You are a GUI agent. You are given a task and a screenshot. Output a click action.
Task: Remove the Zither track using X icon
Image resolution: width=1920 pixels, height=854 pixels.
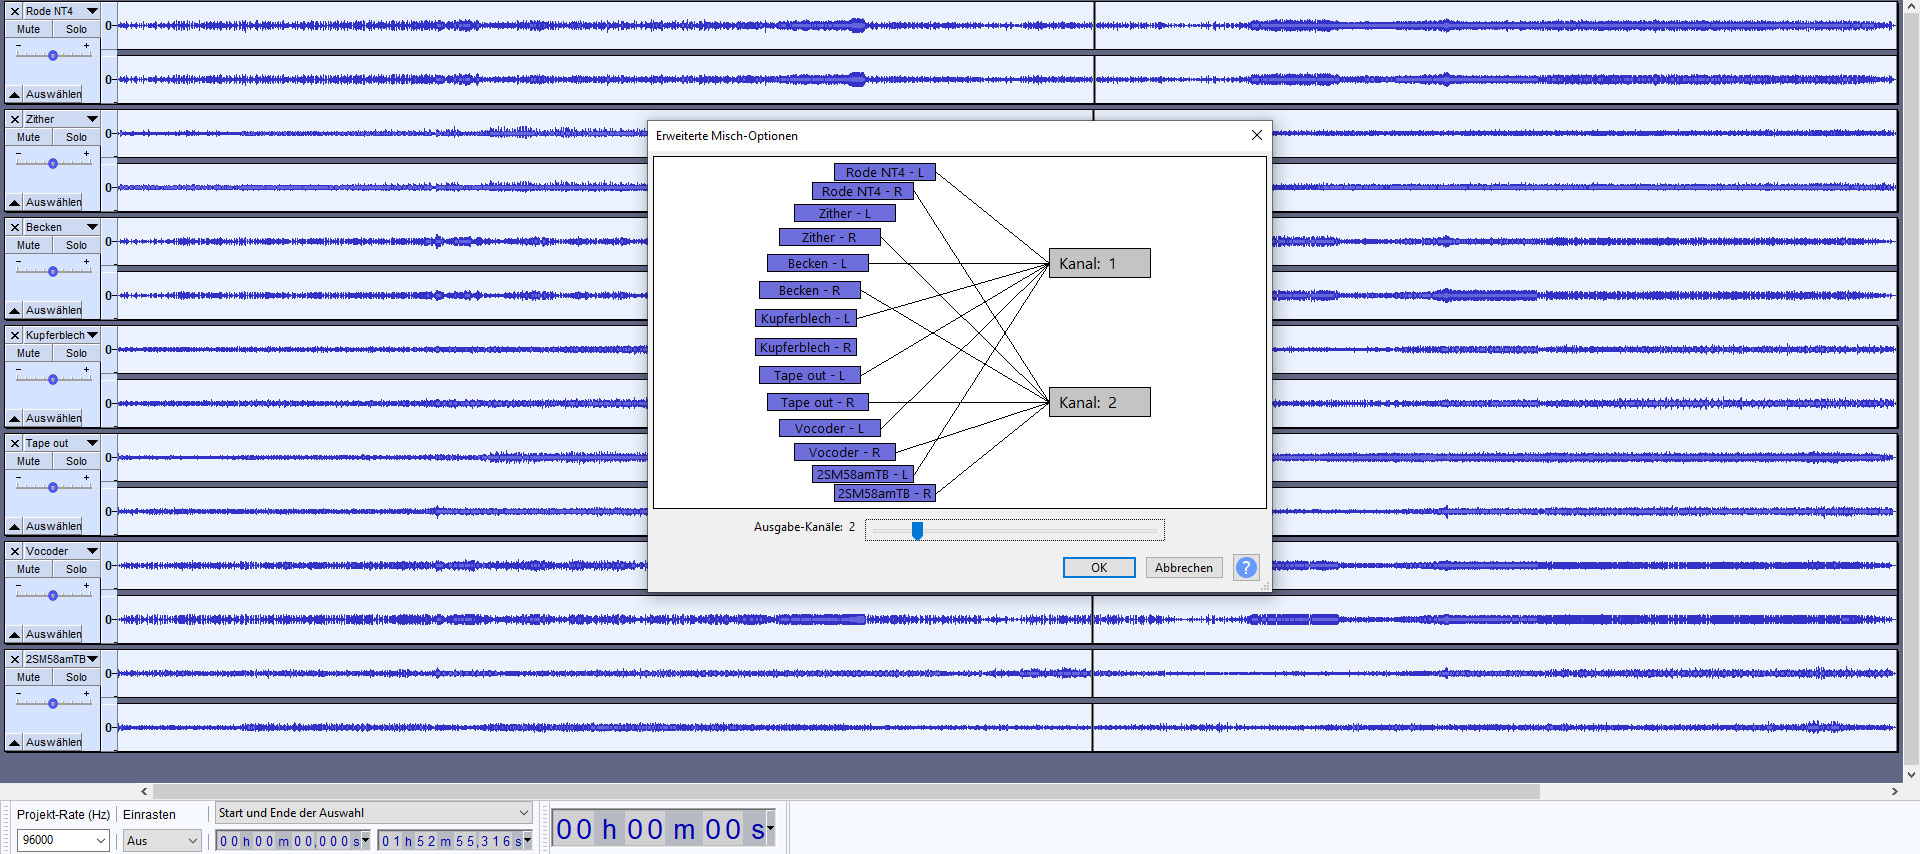coord(15,119)
